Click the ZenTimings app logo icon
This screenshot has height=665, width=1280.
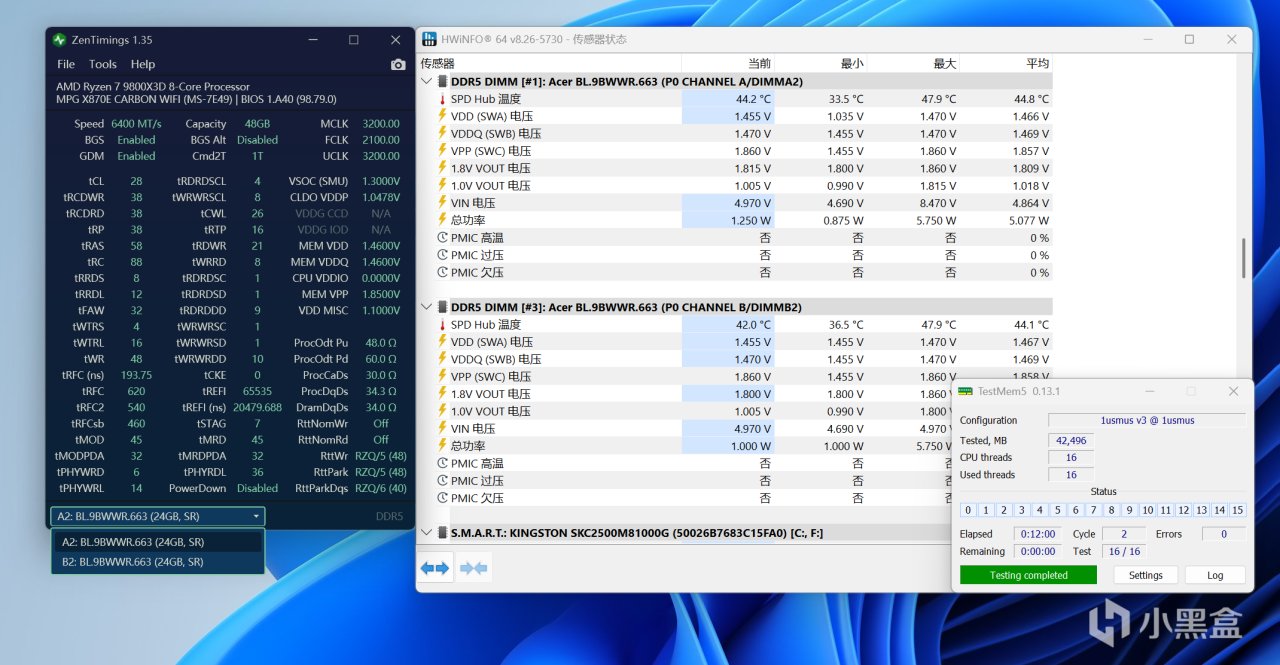(59, 40)
